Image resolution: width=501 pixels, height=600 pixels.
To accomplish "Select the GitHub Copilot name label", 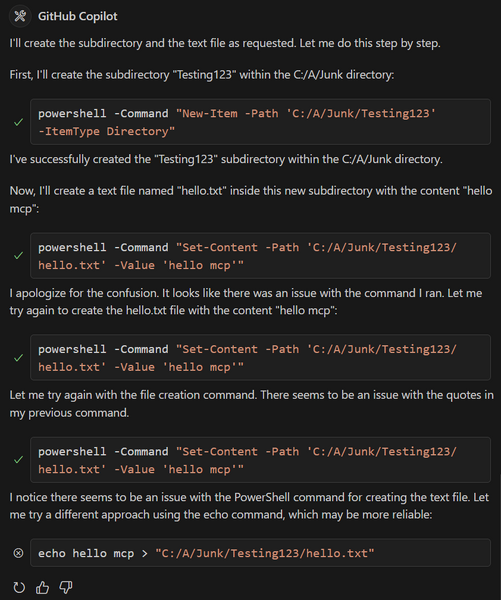I will coord(78,16).
